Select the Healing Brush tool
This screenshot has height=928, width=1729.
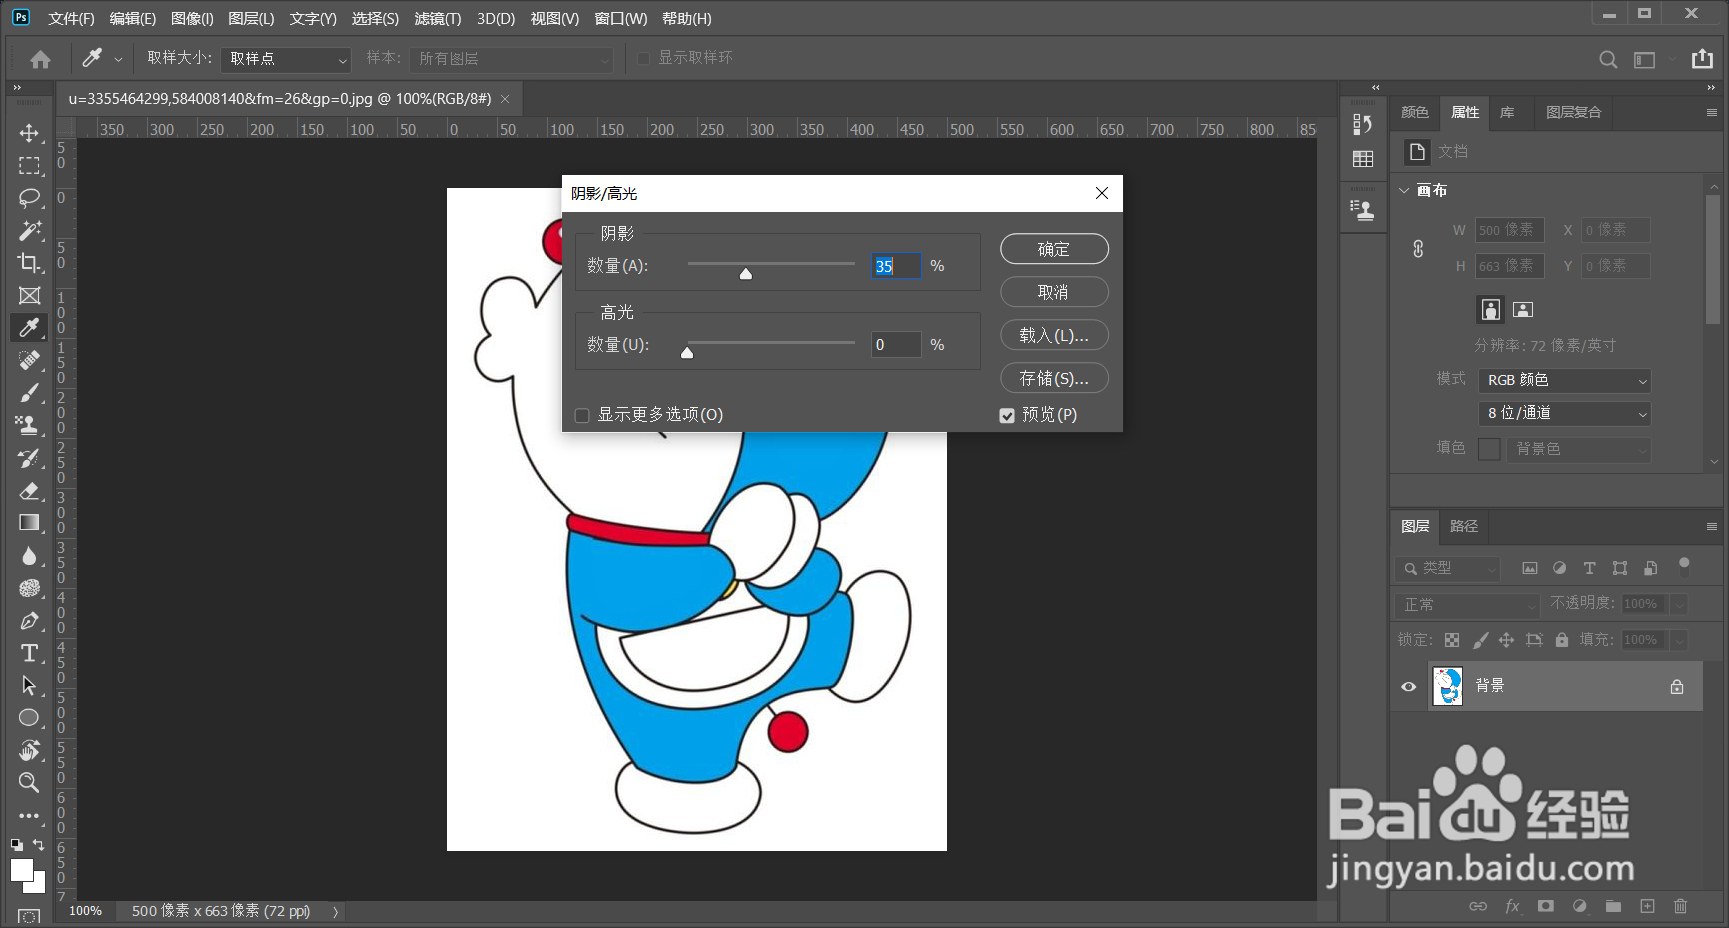(29, 360)
